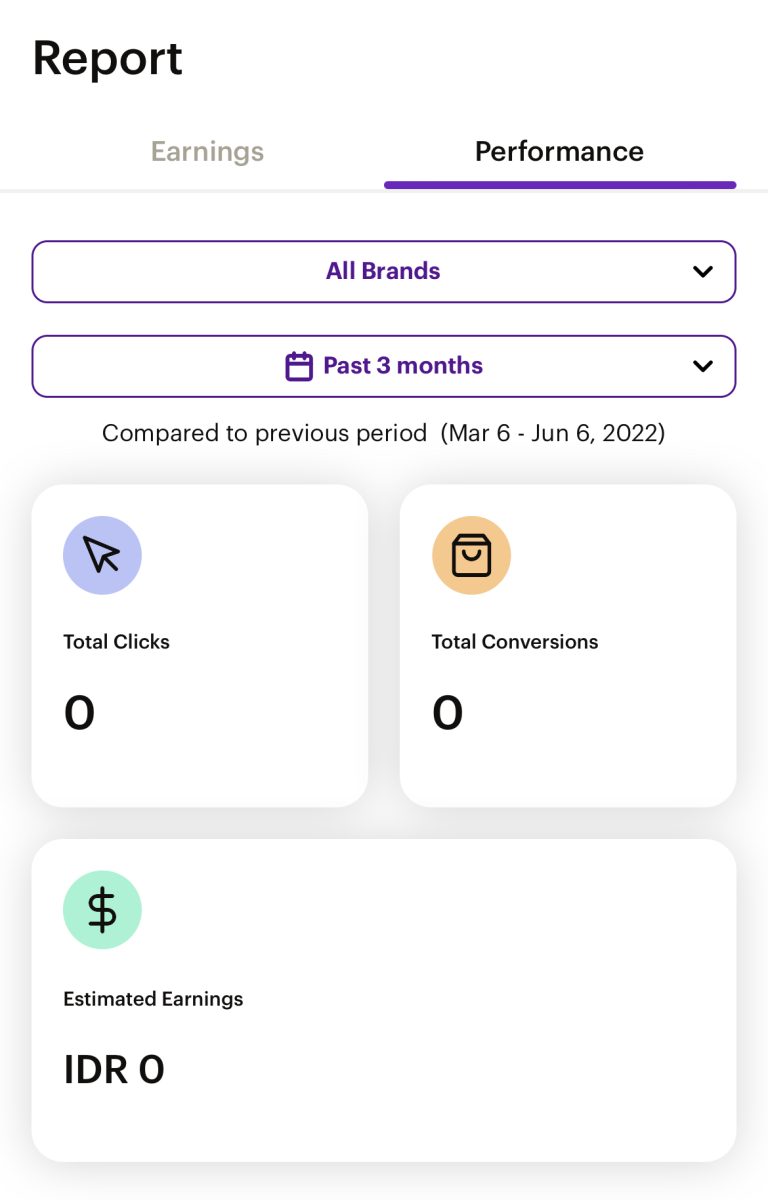Open the Total Conversions card

(x=568, y=646)
